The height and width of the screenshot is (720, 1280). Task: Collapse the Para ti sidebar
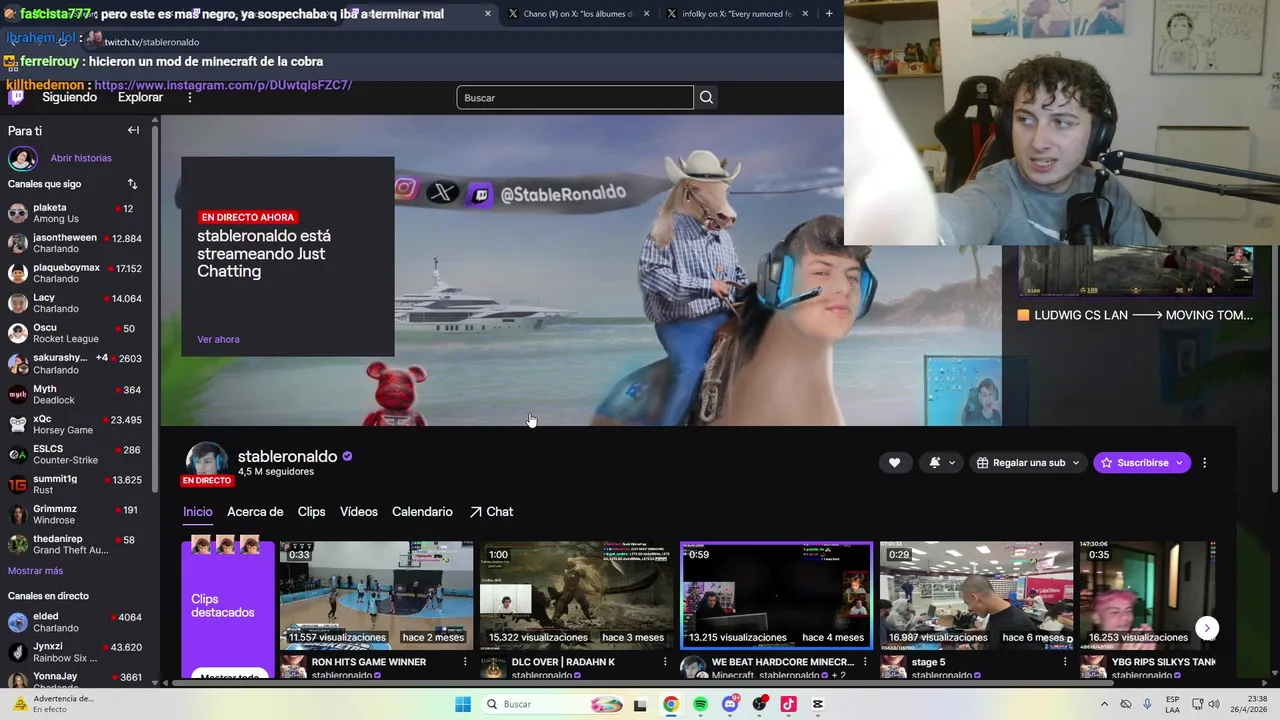point(133,130)
